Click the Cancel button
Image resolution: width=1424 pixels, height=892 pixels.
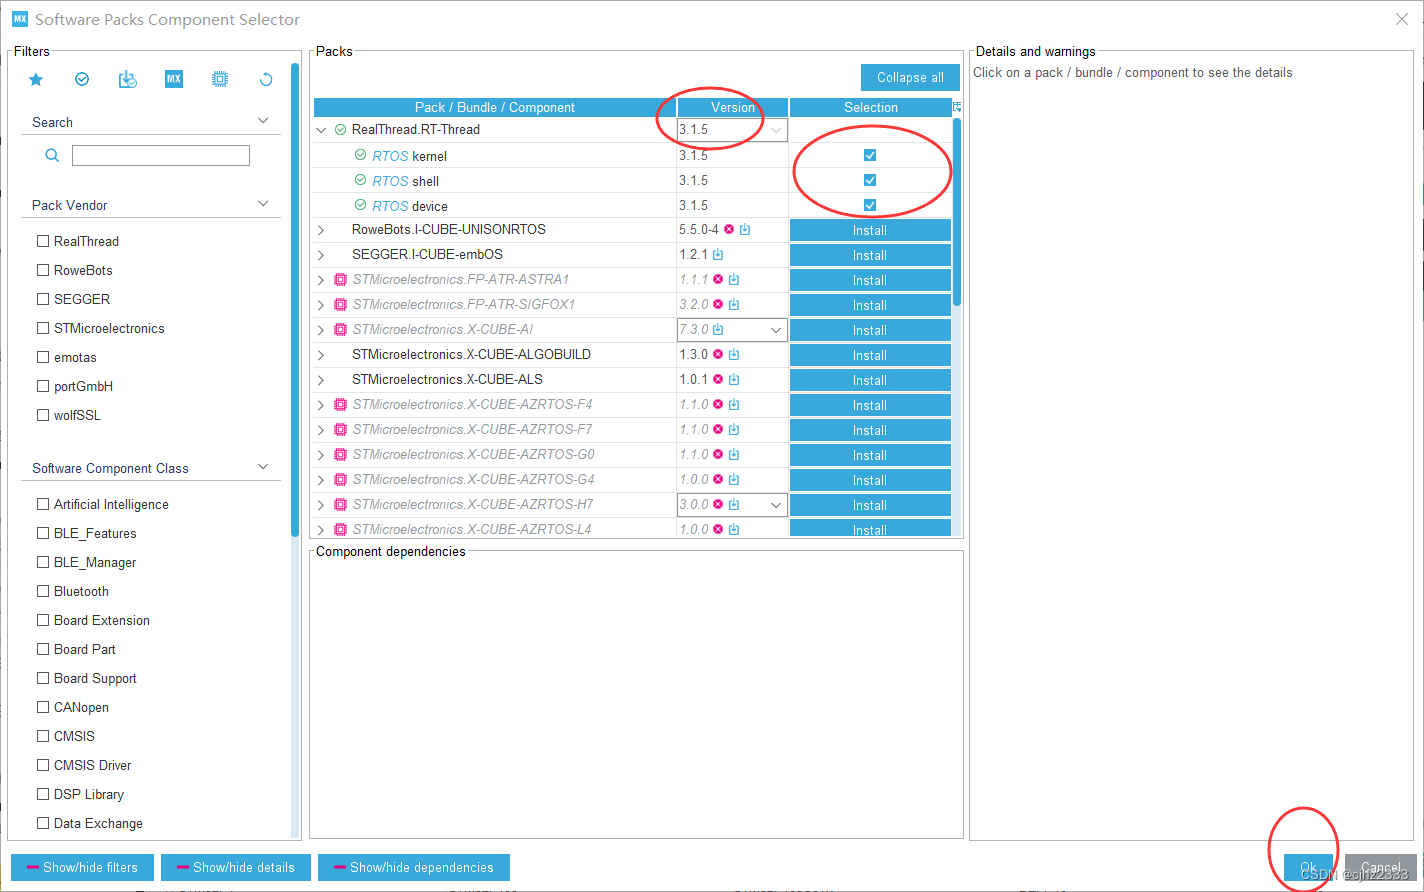pos(1380,867)
